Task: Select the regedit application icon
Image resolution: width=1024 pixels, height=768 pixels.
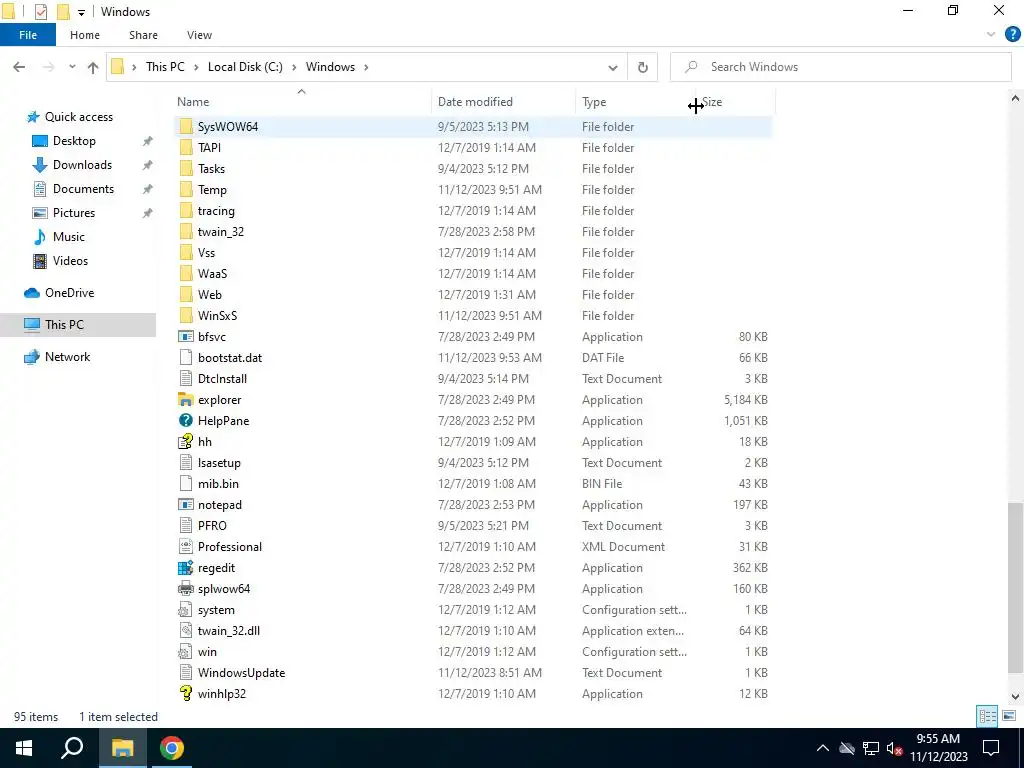Action: tap(186, 568)
